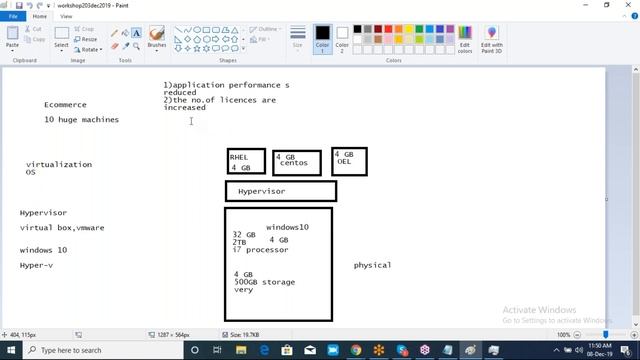Image resolution: width=640 pixels, height=360 pixels.
Task: Click the Crop button
Action: [x=84, y=29]
